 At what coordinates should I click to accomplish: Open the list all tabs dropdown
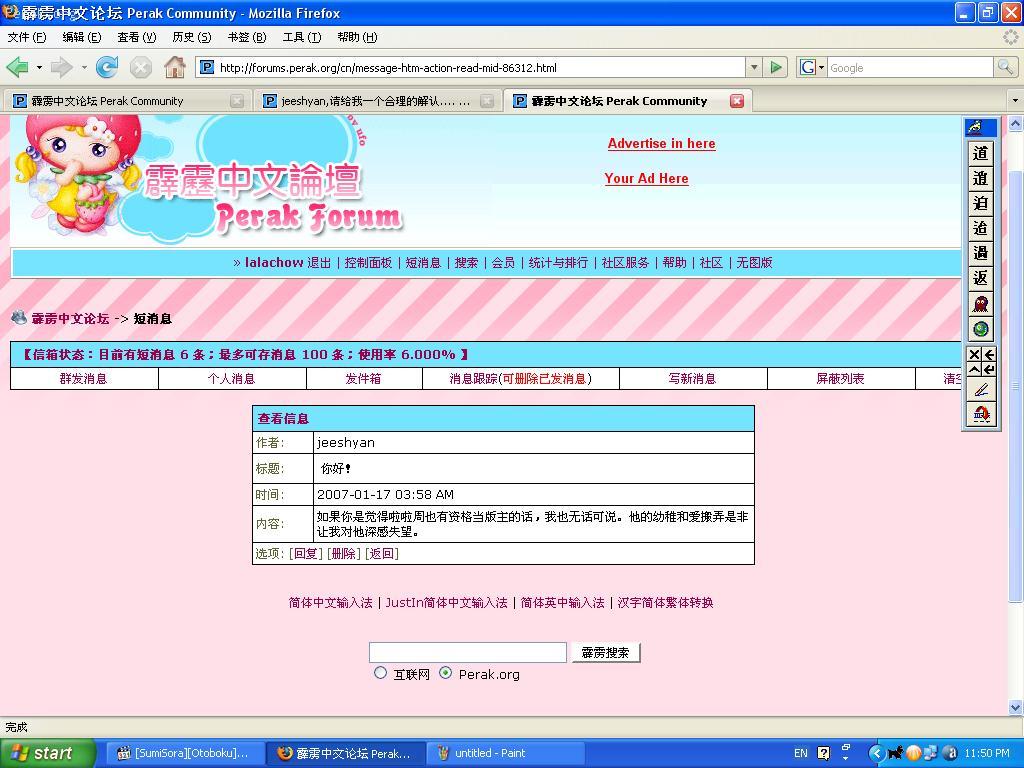point(1015,101)
